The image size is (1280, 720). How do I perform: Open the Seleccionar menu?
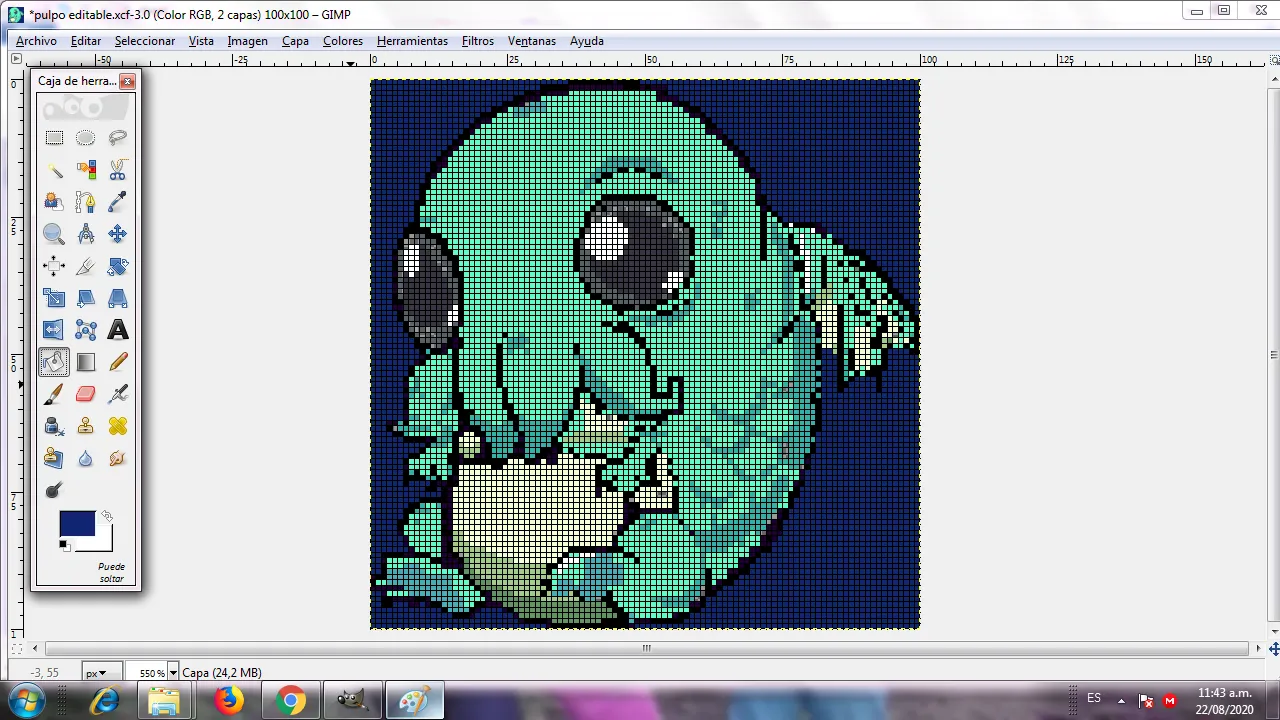pyautogui.click(x=145, y=41)
